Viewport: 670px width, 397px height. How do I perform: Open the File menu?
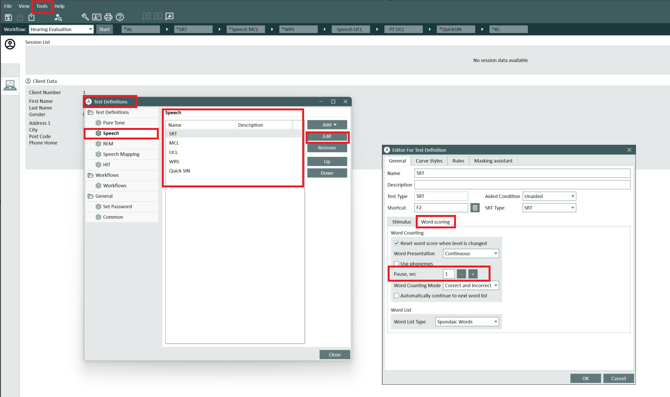(8, 6)
